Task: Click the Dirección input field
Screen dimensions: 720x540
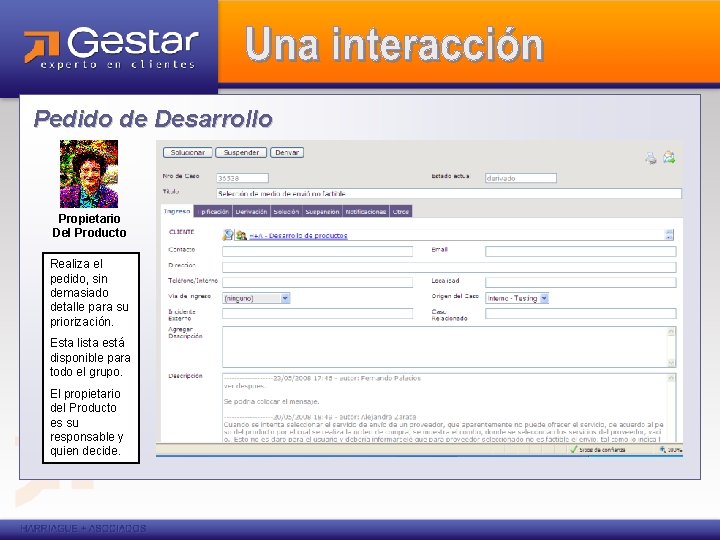Action: click(449, 267)
